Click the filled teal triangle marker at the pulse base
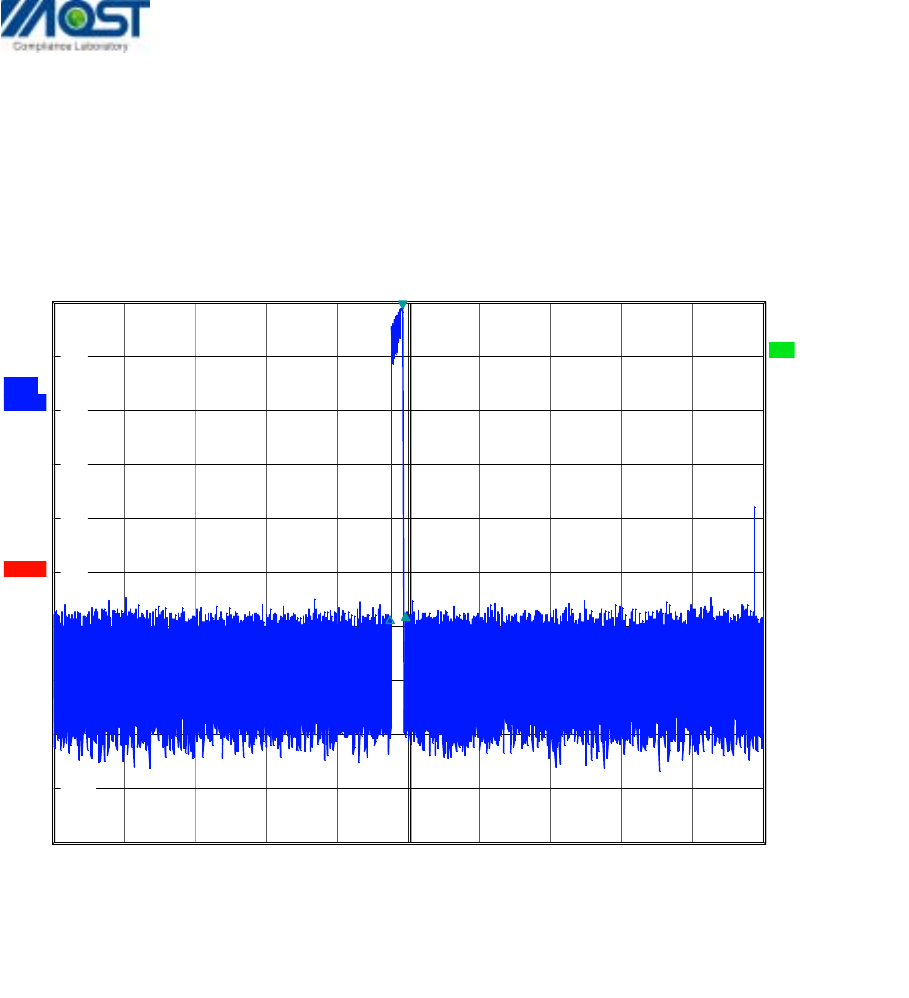This screenshot has width=909, height=998. click(405, 617)
